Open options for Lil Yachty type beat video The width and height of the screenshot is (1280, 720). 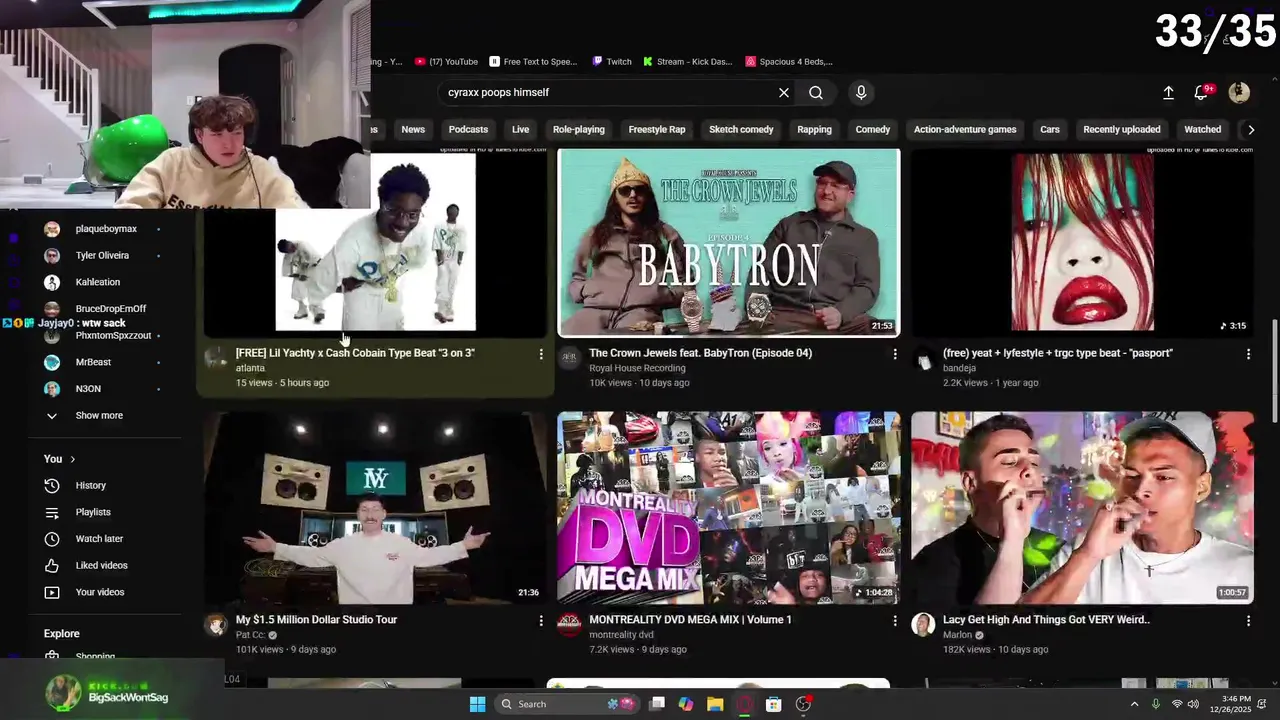541,354
